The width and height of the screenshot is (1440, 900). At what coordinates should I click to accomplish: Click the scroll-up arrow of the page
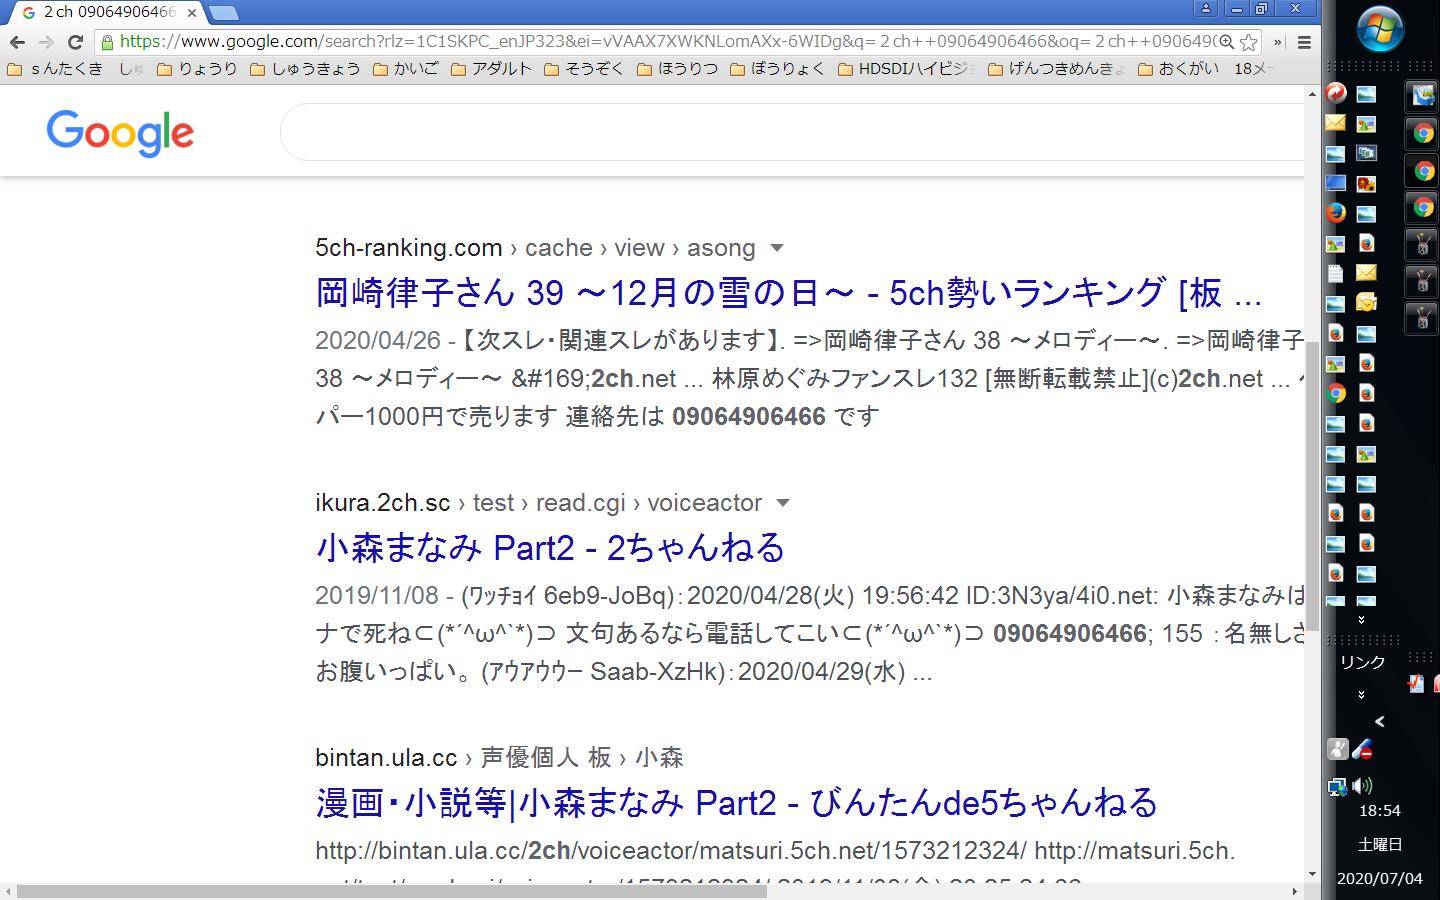[x=1312, y=93]
